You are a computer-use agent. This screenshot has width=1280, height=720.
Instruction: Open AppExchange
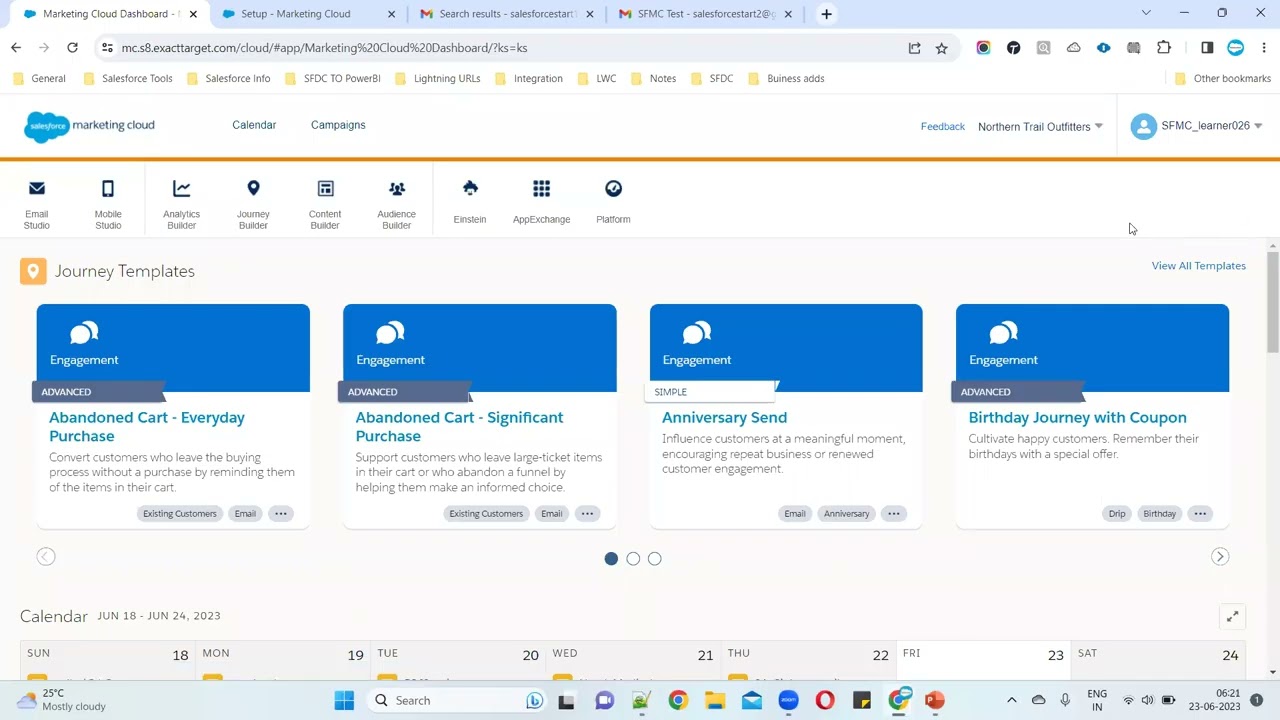tap(541, 201)
